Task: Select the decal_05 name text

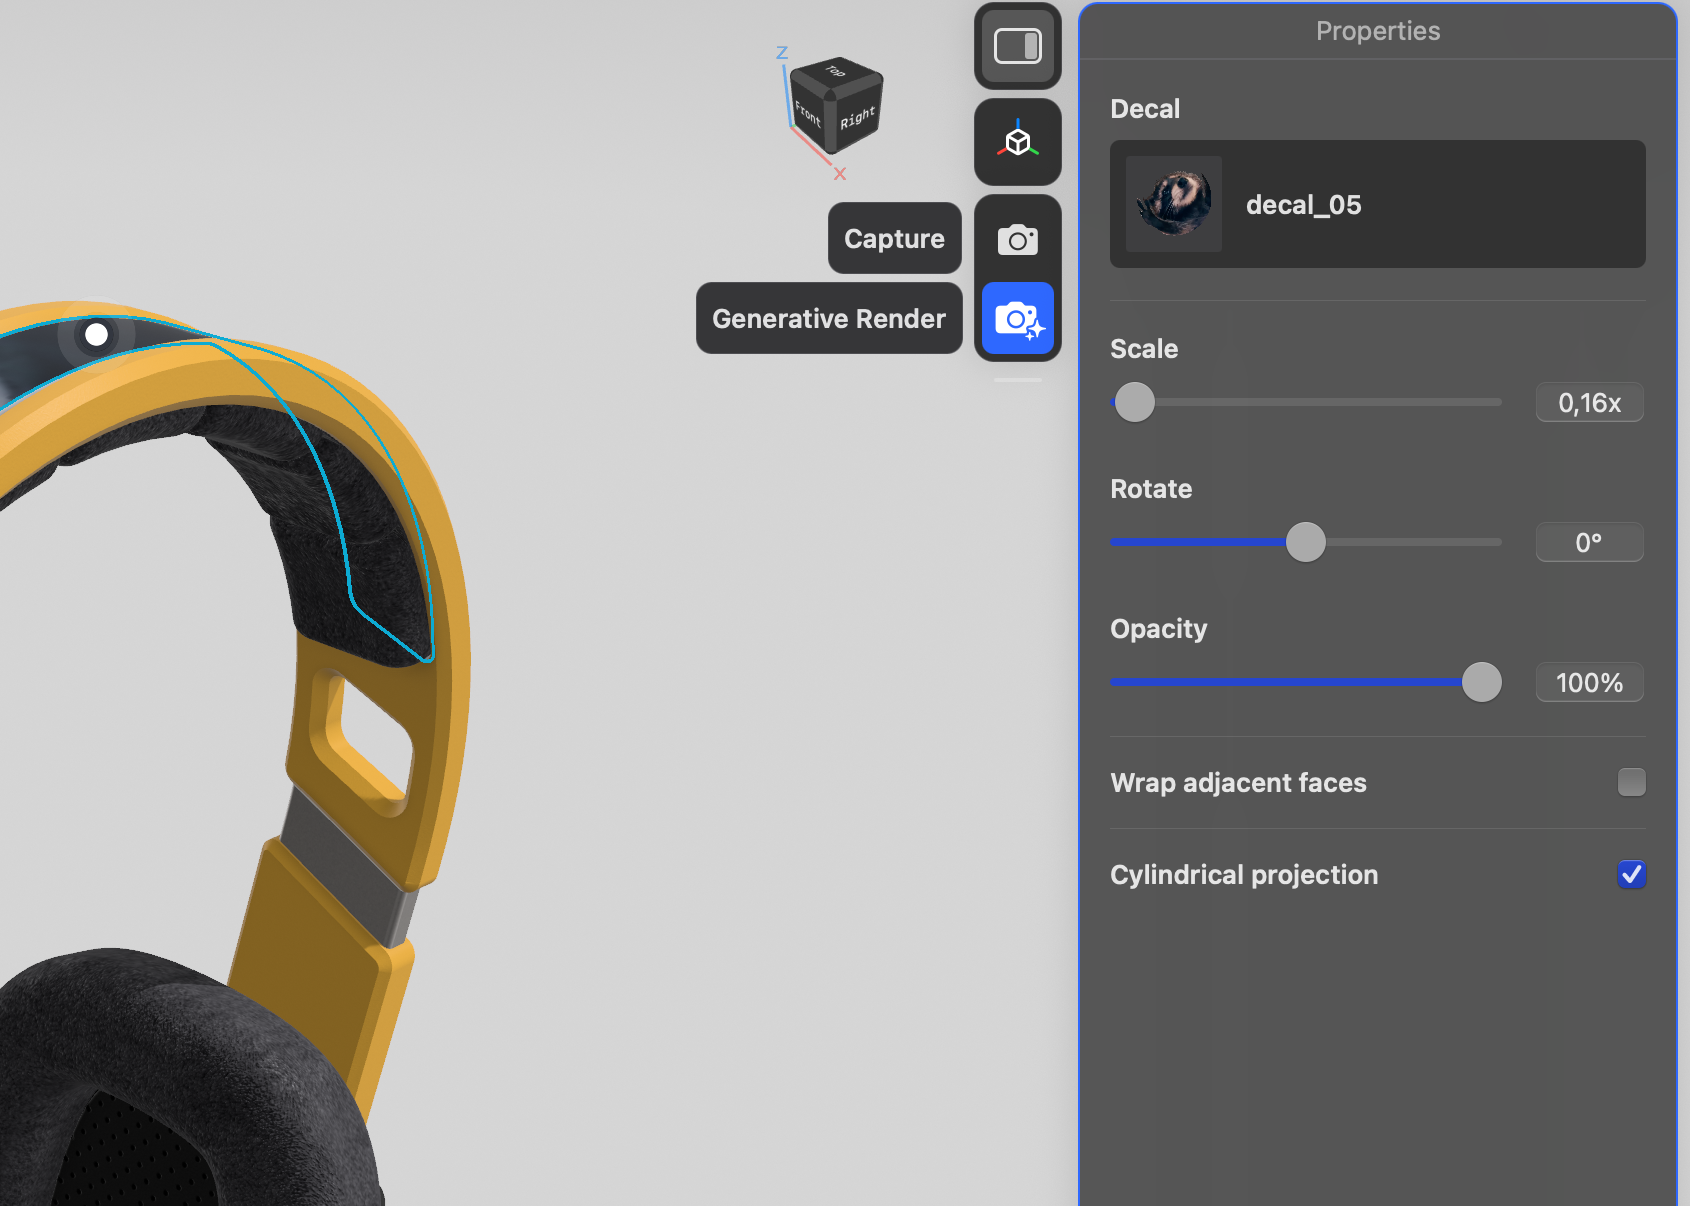Action: [x=1303, y=205]
